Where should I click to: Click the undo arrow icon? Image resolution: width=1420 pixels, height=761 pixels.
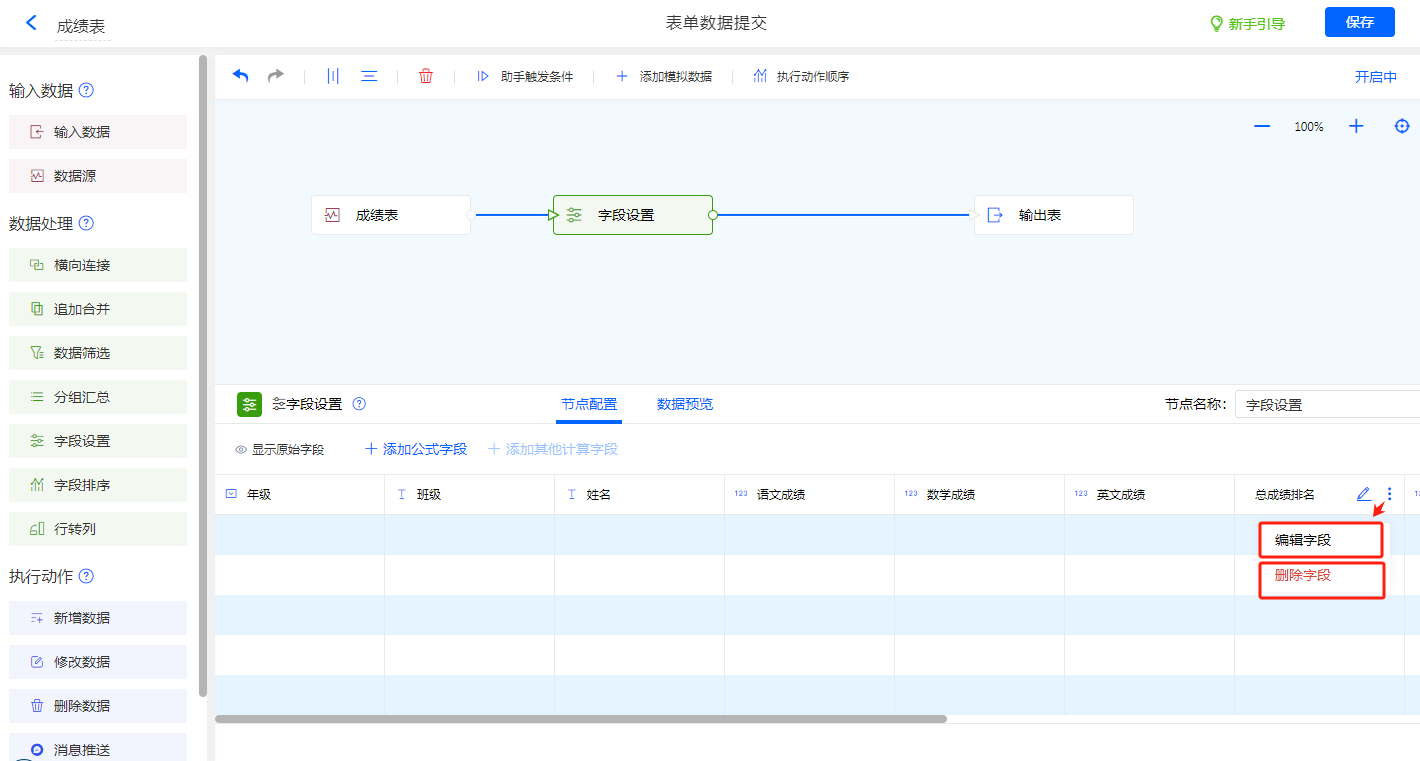(x=241, y=76)
